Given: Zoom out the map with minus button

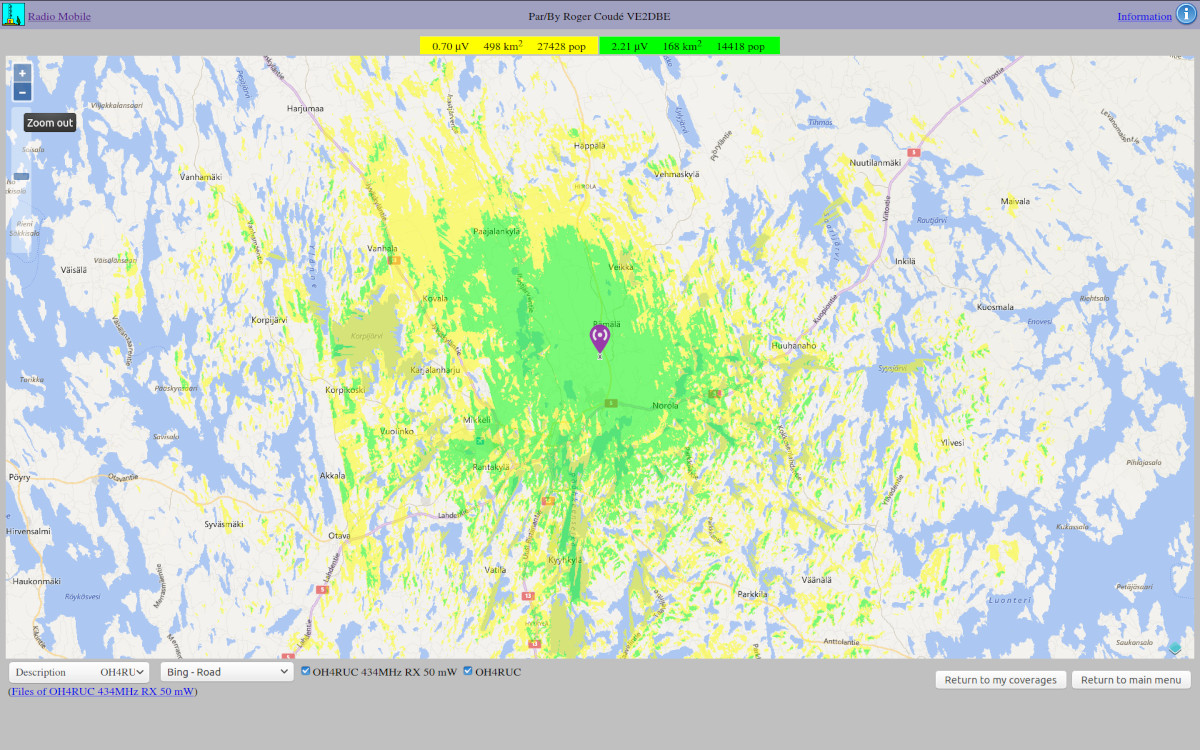Looking at the screenshot, I should 22,92.
